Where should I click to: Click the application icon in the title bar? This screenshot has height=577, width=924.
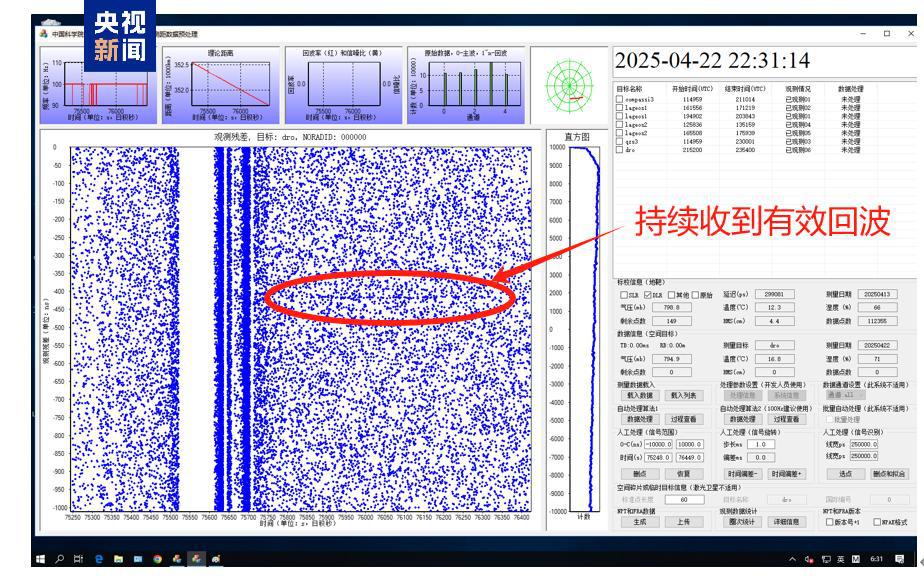point(44,34)
